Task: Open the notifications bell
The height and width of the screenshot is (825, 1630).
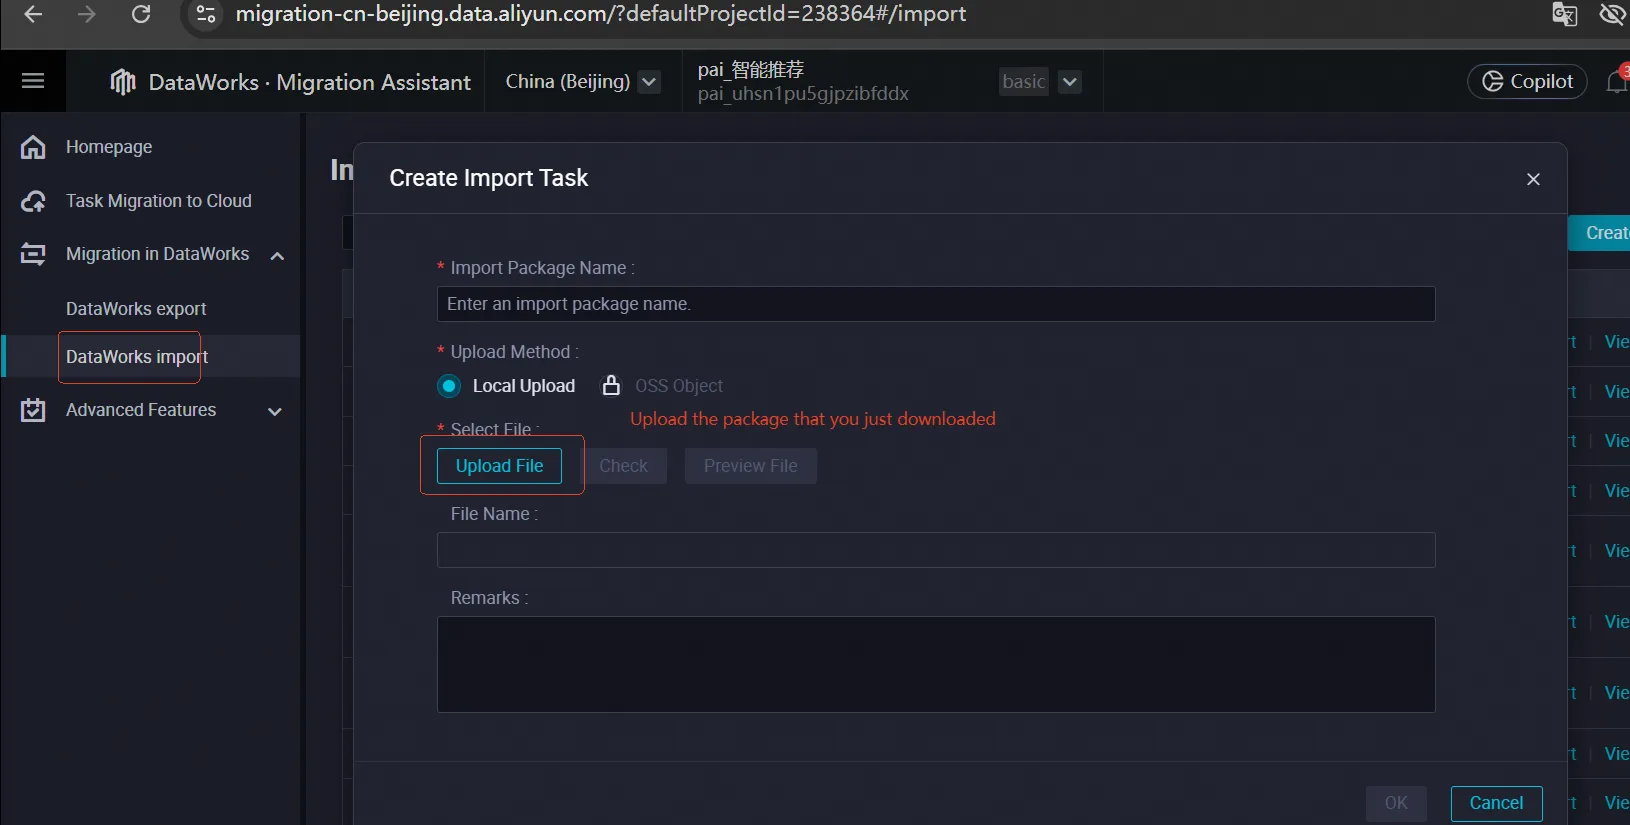Action: 1617,82
